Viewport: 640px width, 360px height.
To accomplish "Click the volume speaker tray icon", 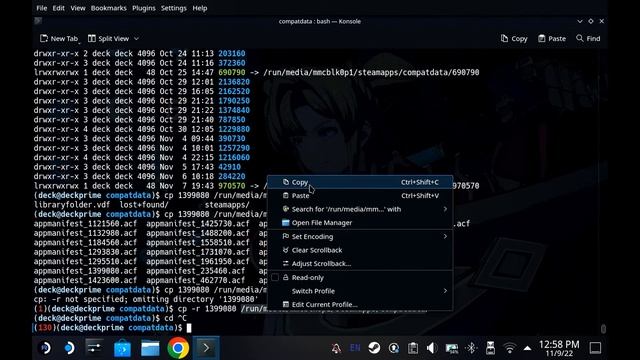I will pos(431,348).
